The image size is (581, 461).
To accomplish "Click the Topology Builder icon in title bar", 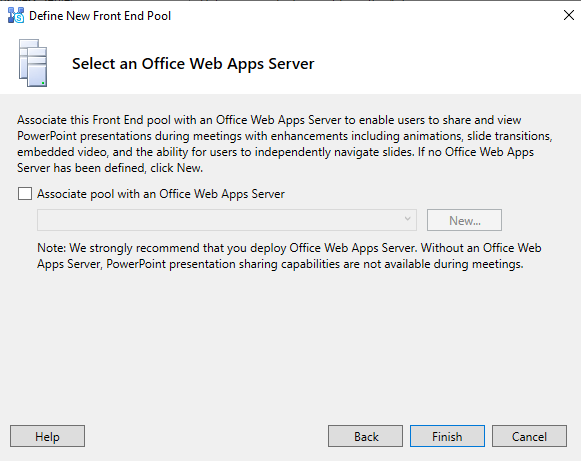I will [16, 16].
